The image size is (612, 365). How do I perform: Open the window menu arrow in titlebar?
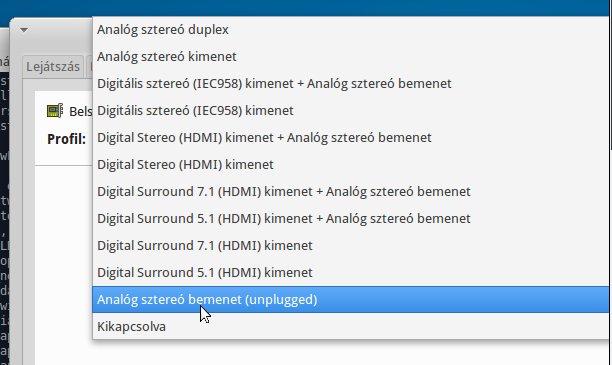pyautogui.click(x=24, y=30)
